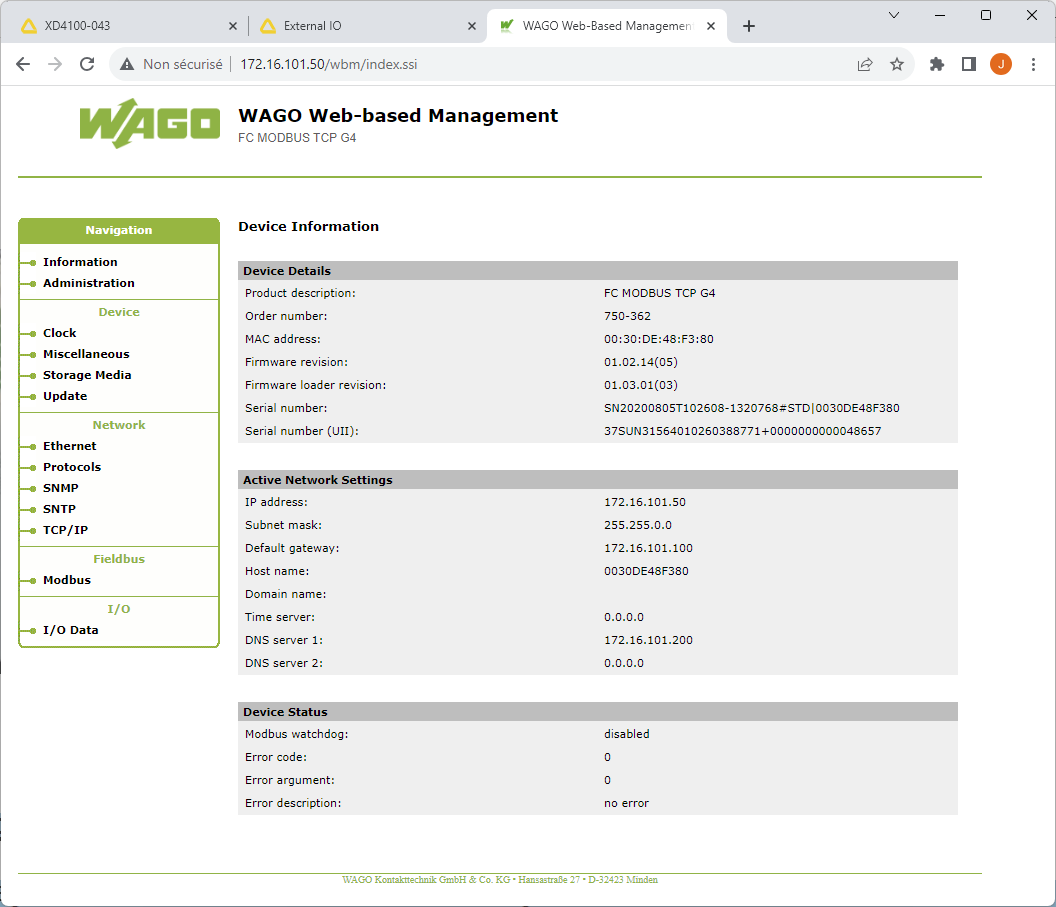Reload the page with the refresh icon
Viewport: 1056px width, 907px height.
pos(87,64)
